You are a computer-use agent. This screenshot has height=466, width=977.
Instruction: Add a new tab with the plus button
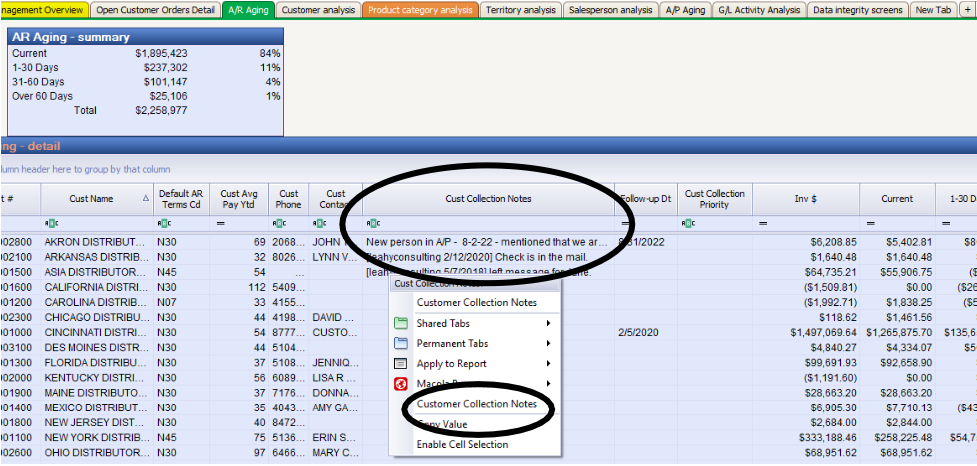967,9
